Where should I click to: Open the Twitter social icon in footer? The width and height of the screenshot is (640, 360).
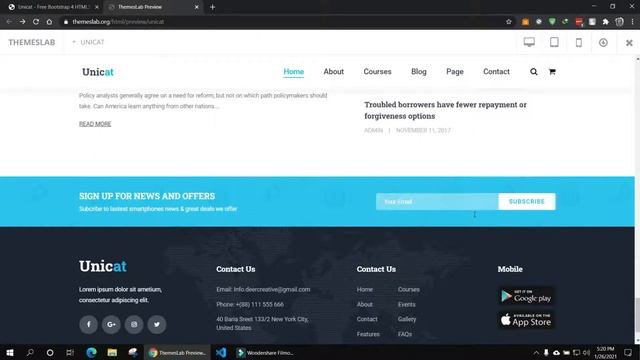157,324
